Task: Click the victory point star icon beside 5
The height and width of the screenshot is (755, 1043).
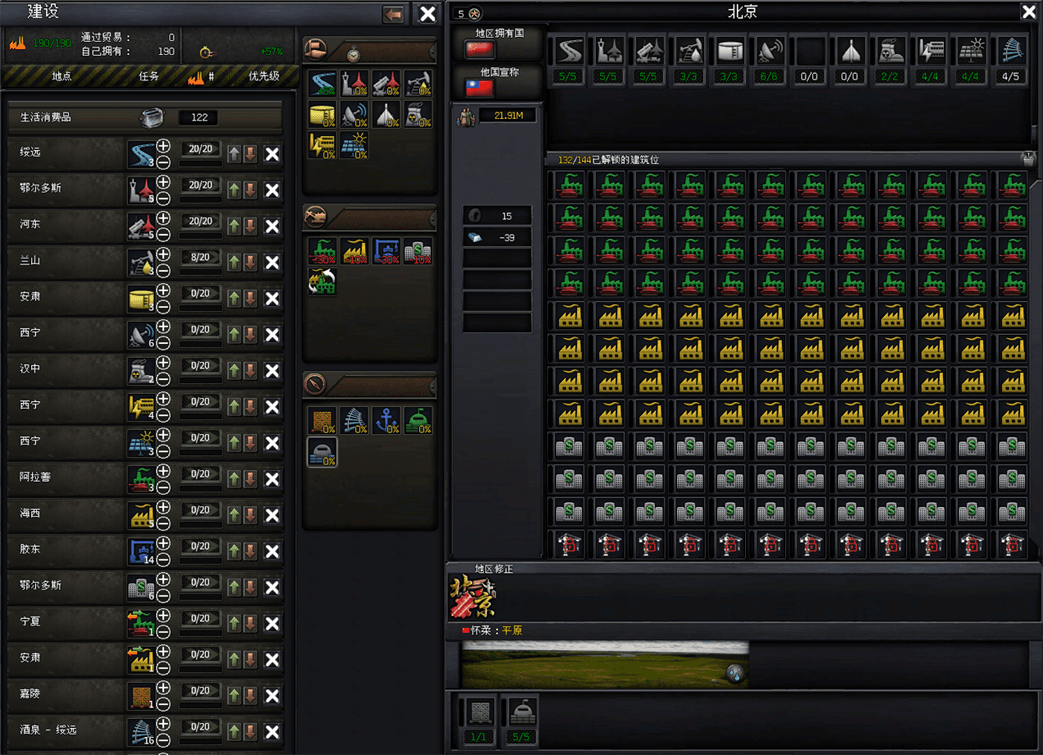Action: tap(474, 13)
